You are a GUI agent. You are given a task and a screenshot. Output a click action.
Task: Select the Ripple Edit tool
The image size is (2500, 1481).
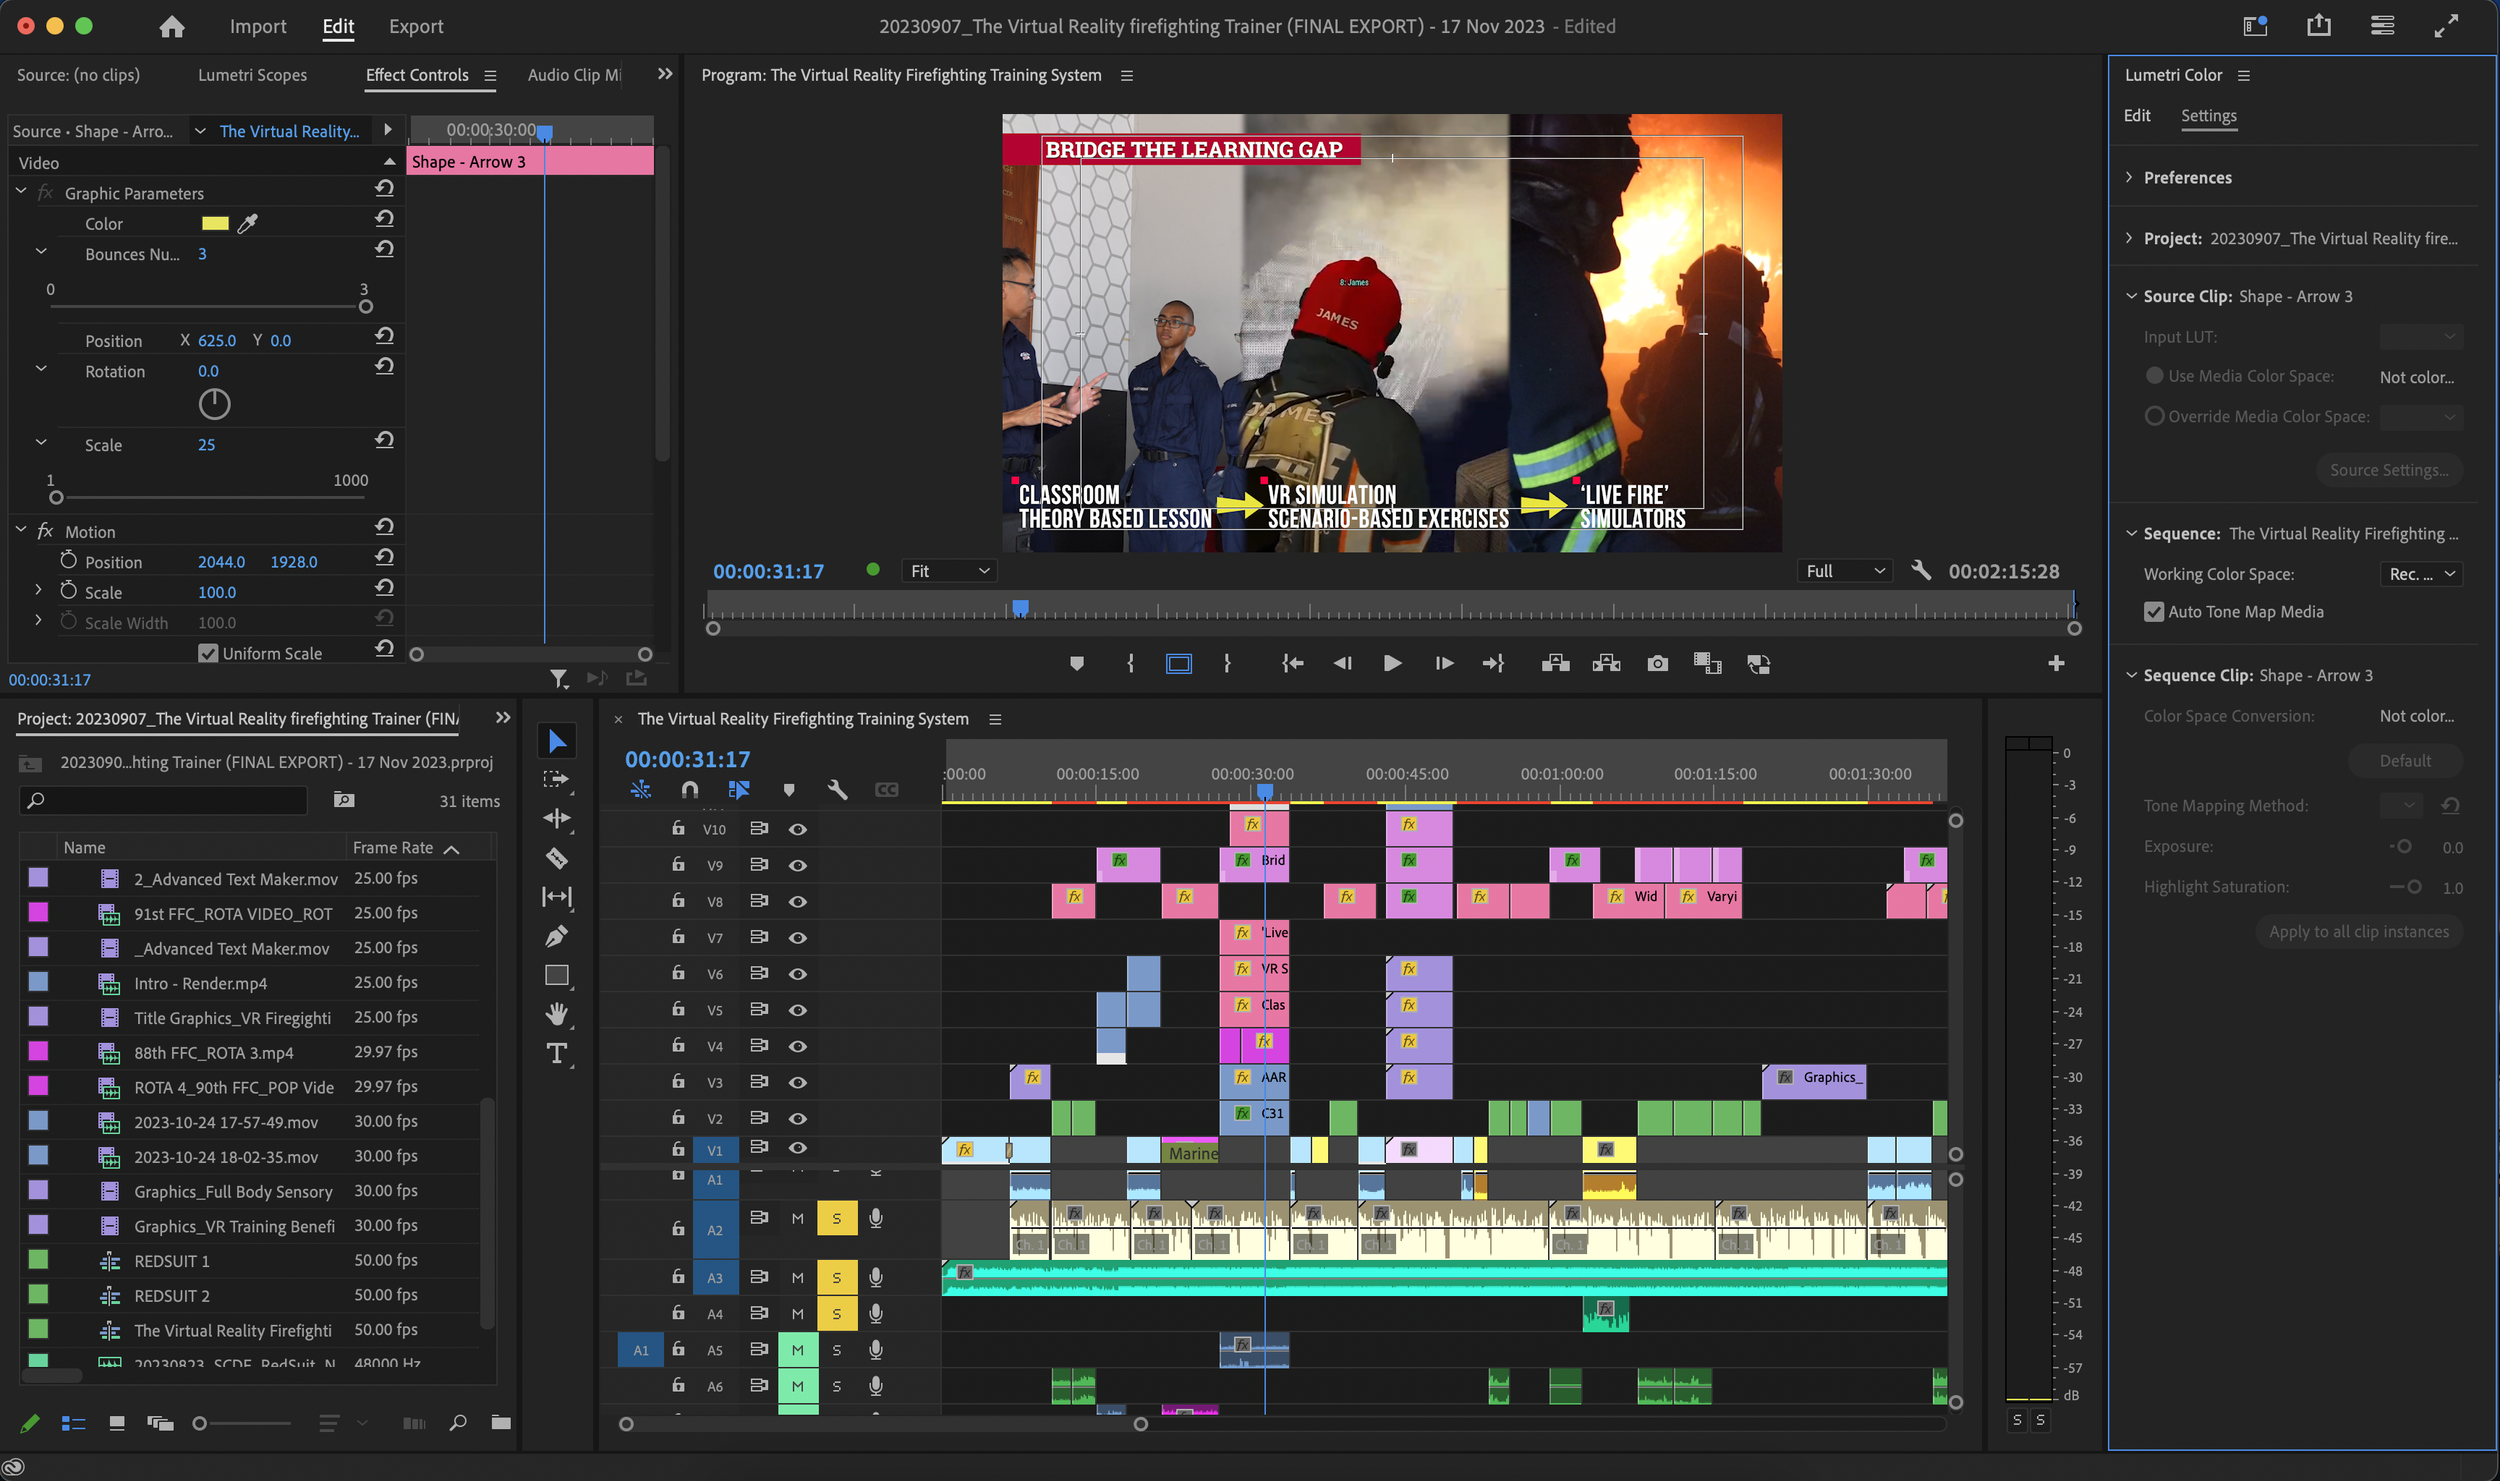557,818
